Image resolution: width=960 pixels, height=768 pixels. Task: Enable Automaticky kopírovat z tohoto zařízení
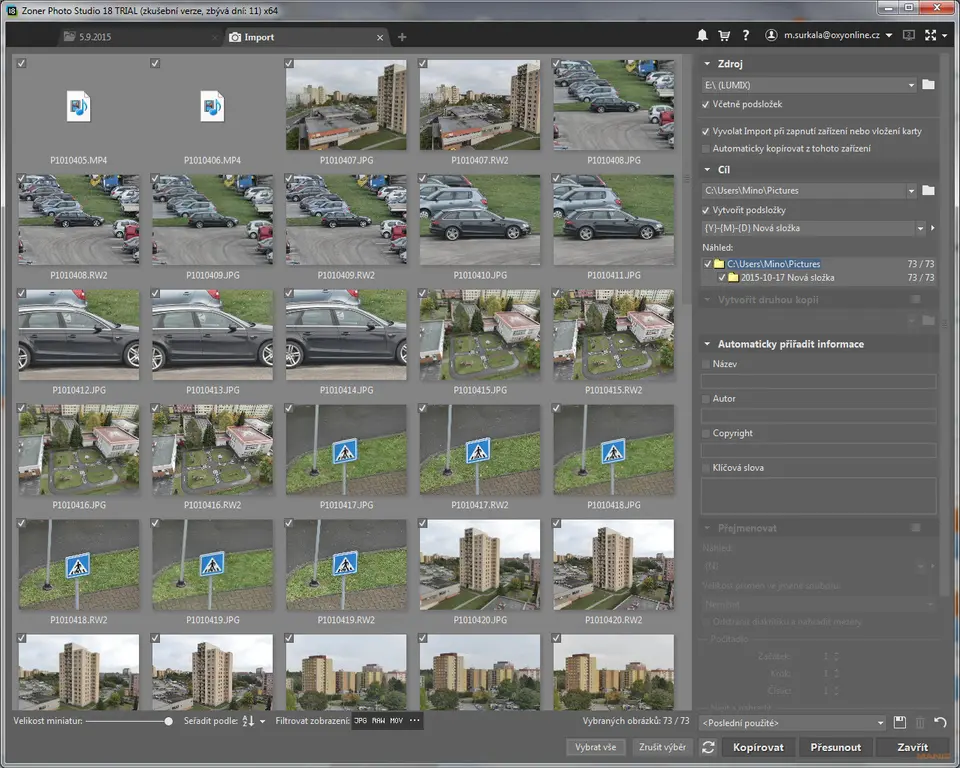tap(706, 148)
